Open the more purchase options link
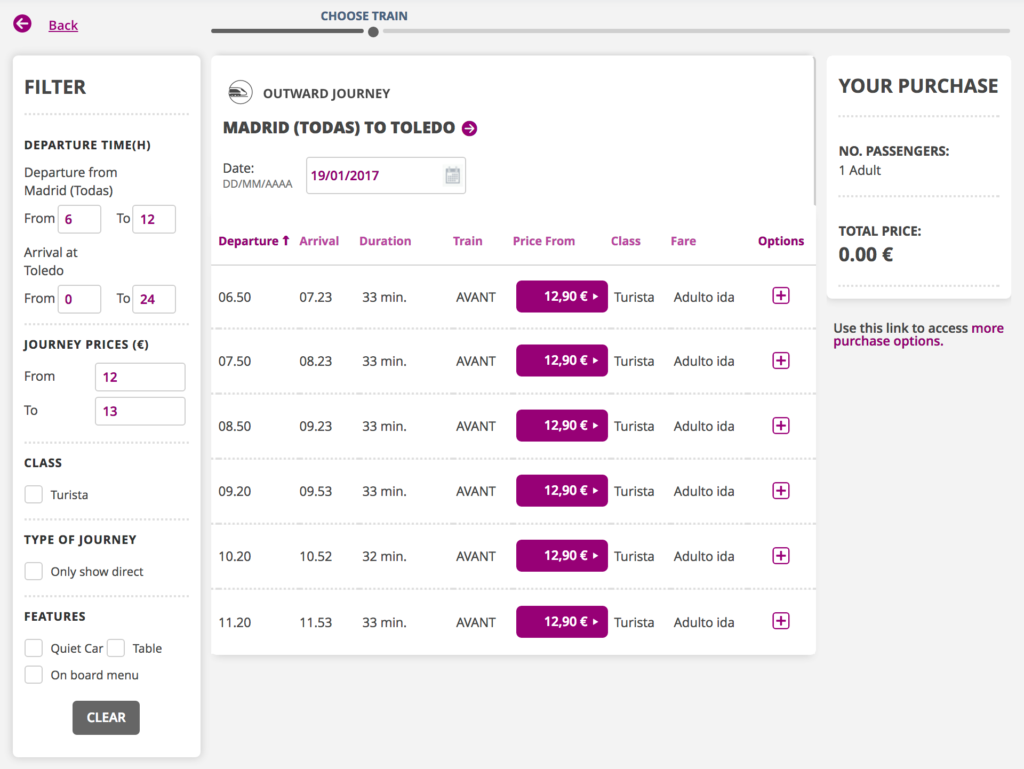This screenshot has width=1024, height=769. point(918,334)
